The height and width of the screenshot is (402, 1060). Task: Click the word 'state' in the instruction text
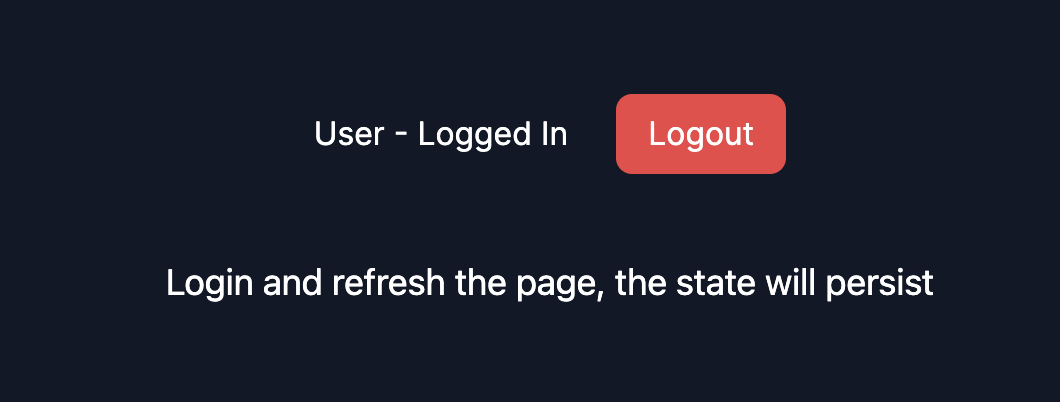[x=716, y=283]
